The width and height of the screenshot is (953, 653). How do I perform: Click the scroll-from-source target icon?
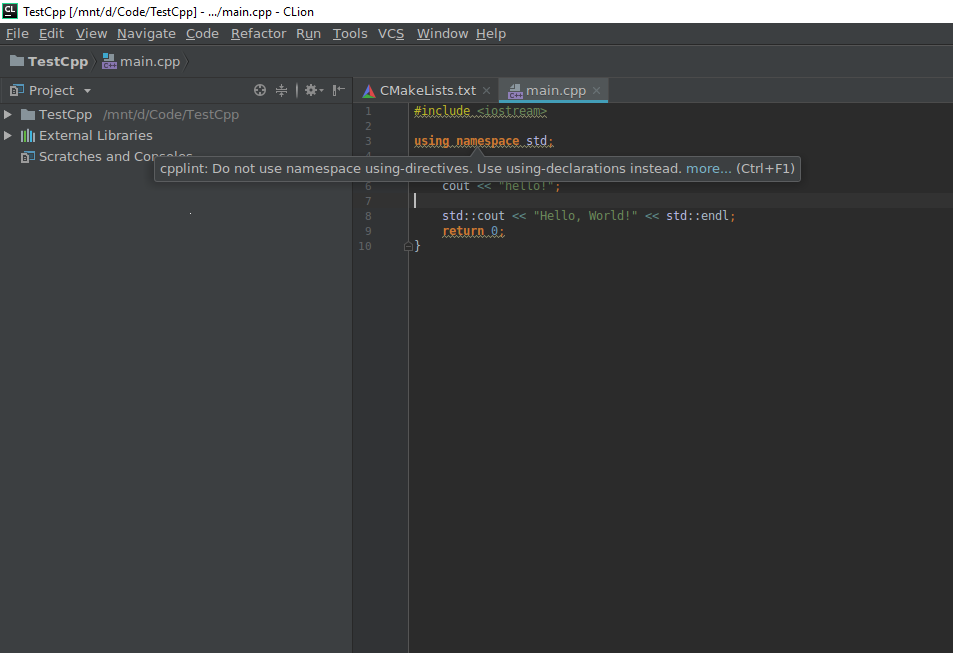[260, 90]
